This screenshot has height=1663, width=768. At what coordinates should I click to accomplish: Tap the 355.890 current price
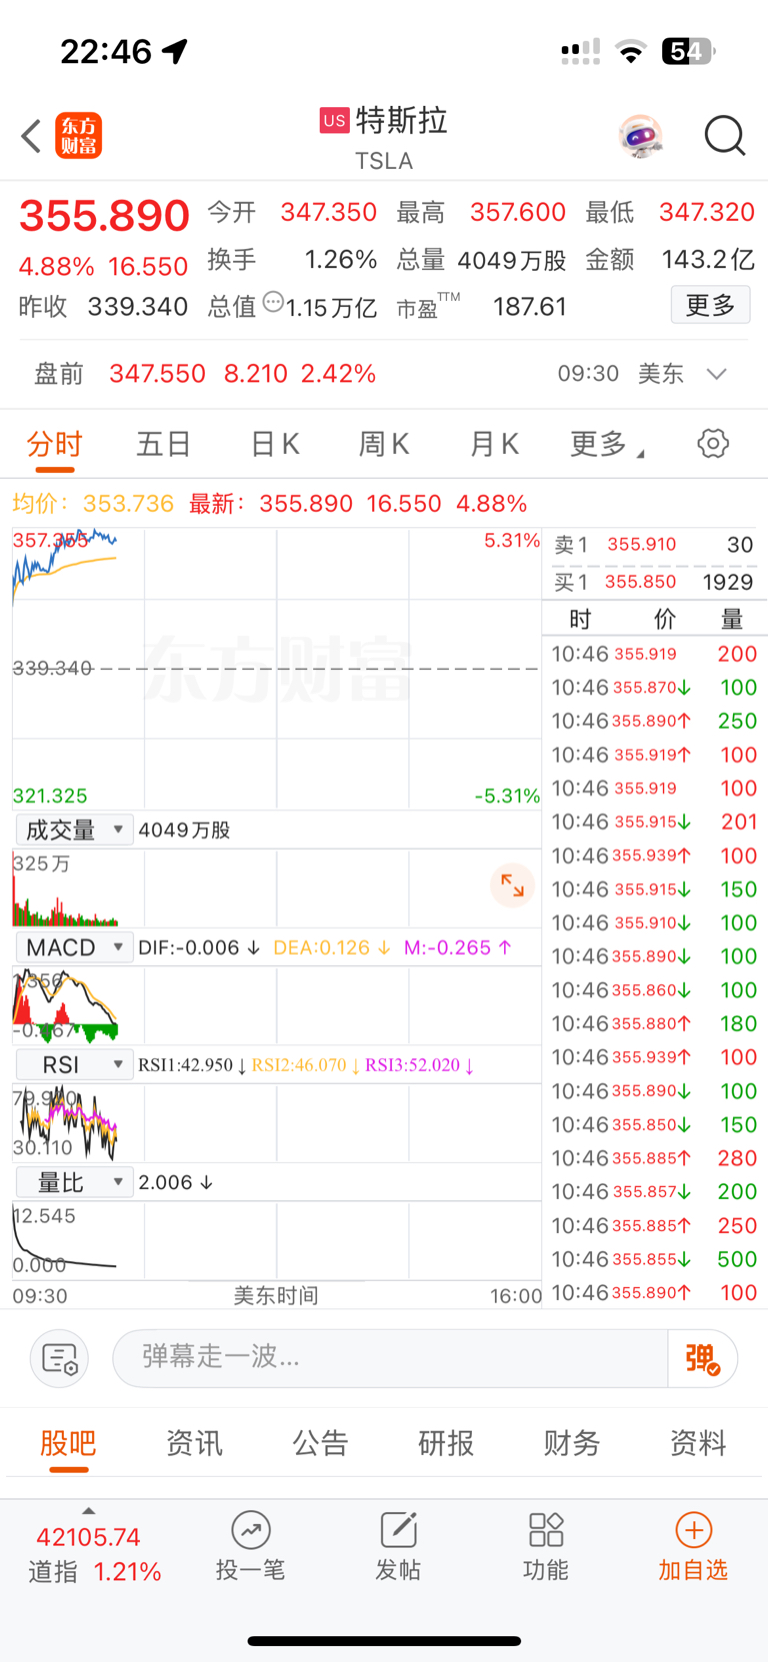pos(104,216)
